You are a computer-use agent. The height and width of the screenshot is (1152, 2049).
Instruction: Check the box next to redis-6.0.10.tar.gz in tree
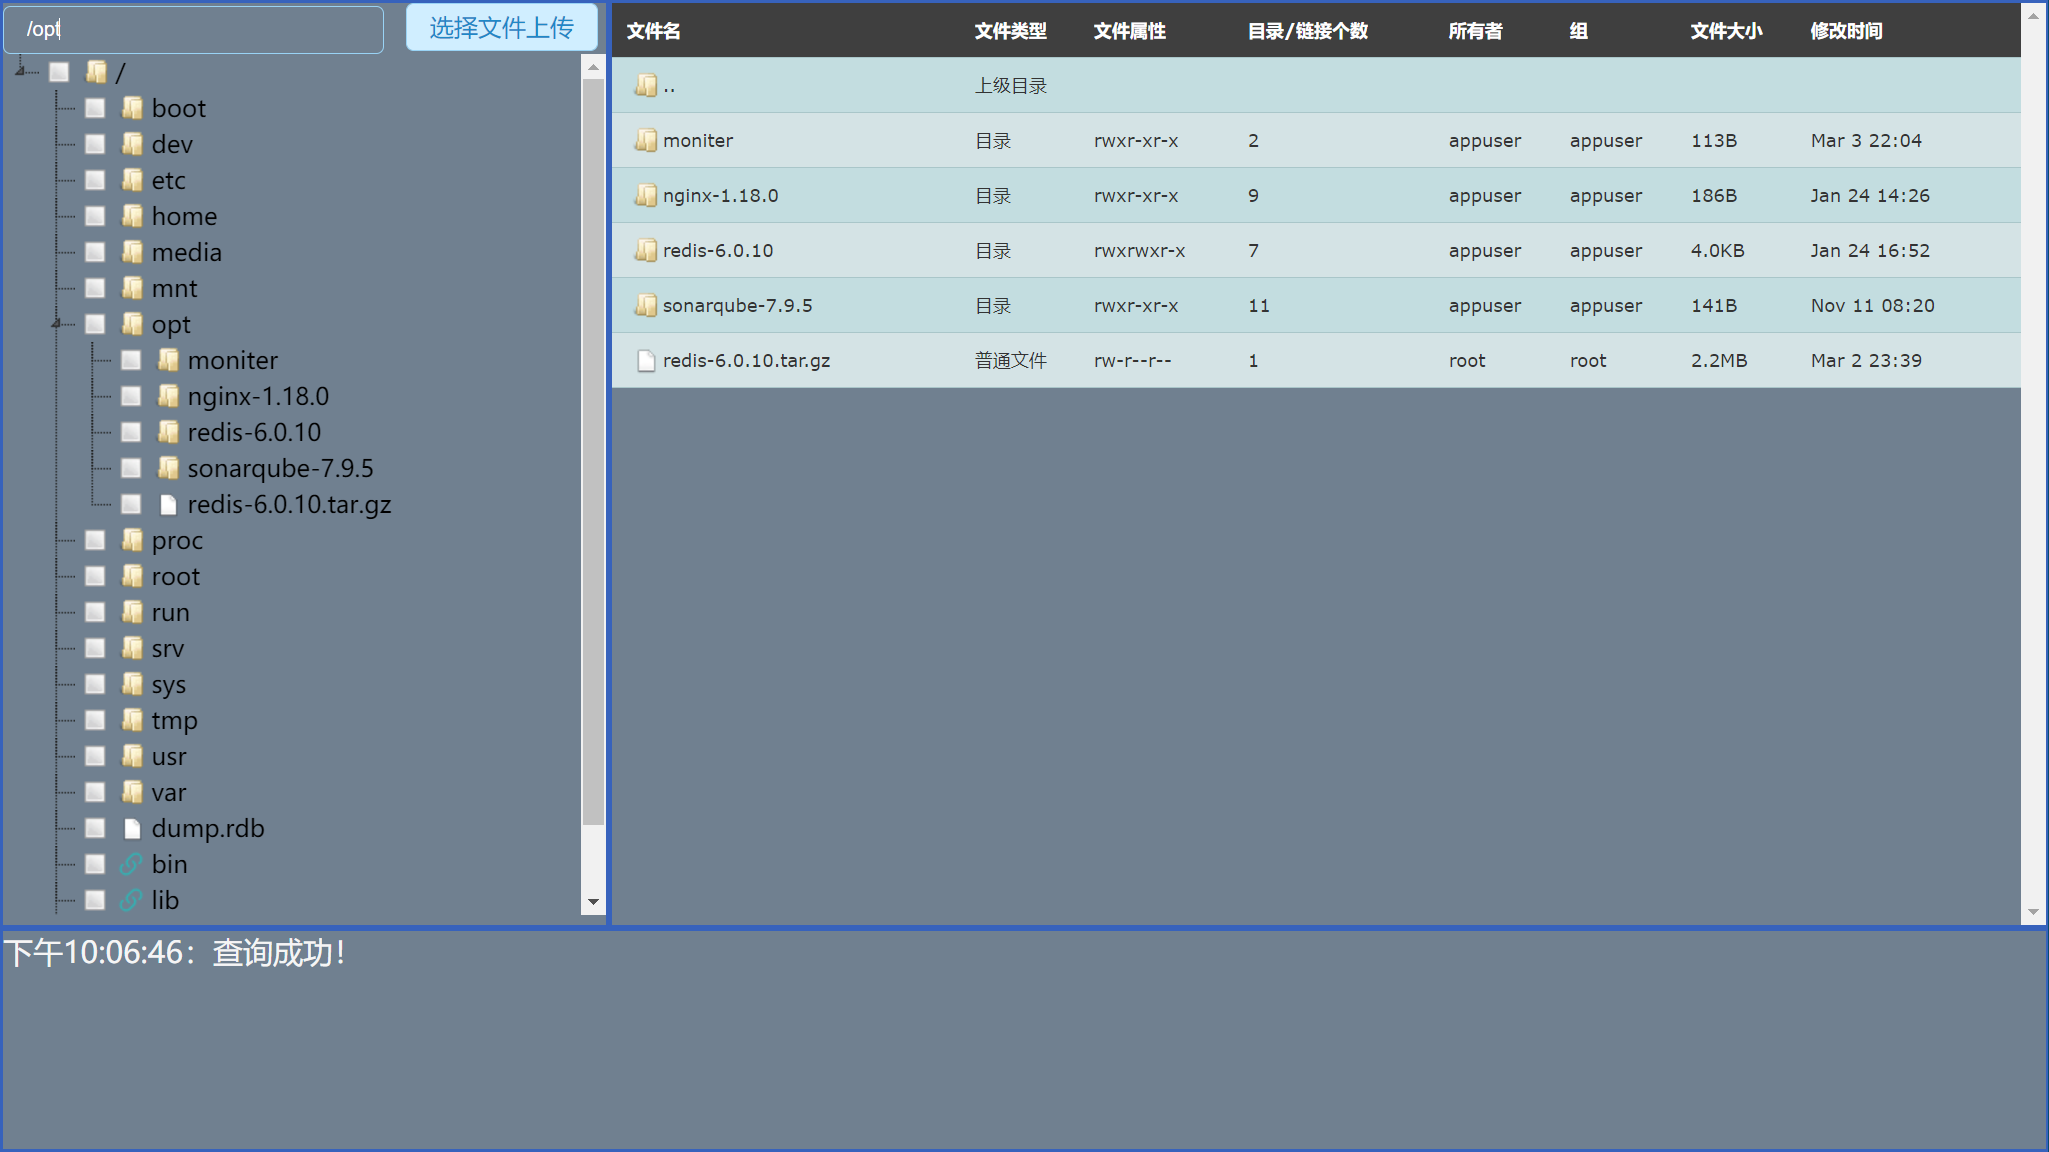[x=131, y=504]
